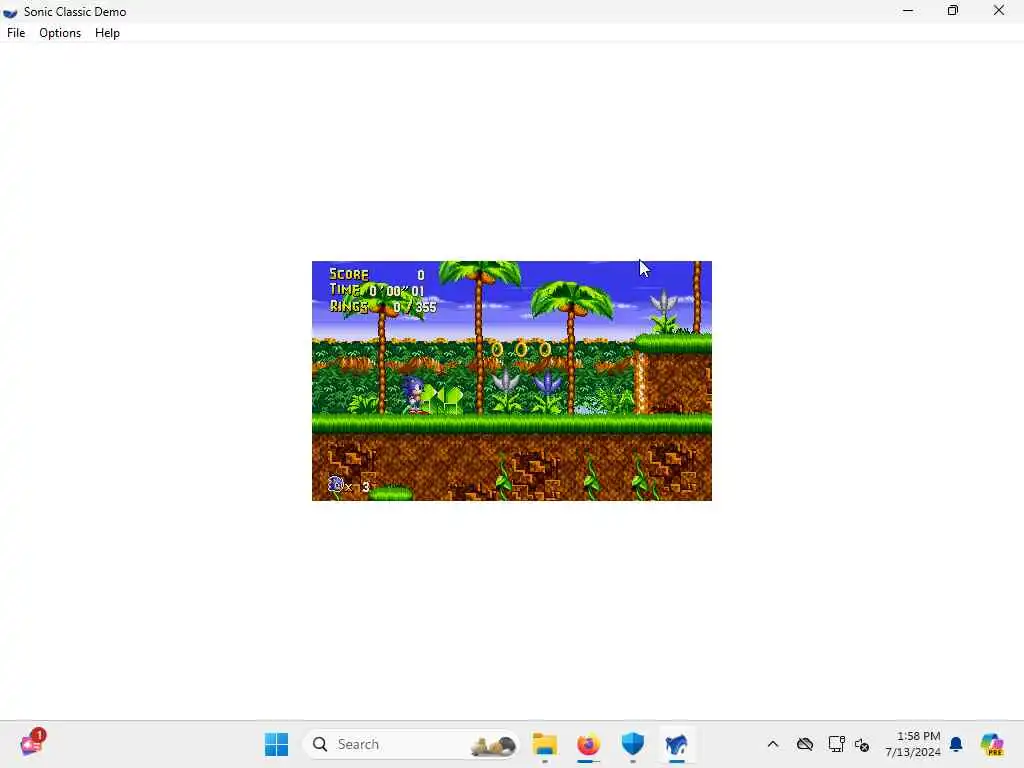Click the display/network tray icon
This screenshot has height=768, width=1024.
pyautogui.click(x=836, y=744)
